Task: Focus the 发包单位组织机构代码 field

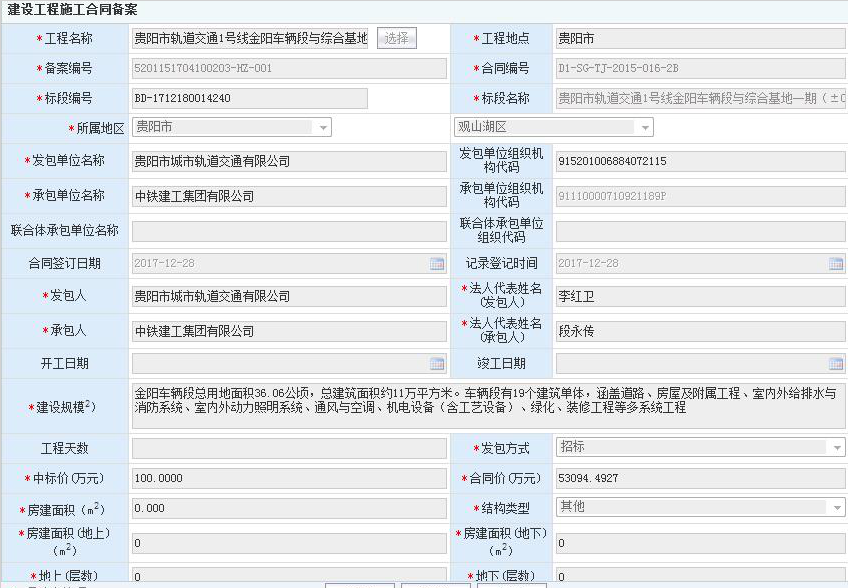Action: tap(700, 161)
